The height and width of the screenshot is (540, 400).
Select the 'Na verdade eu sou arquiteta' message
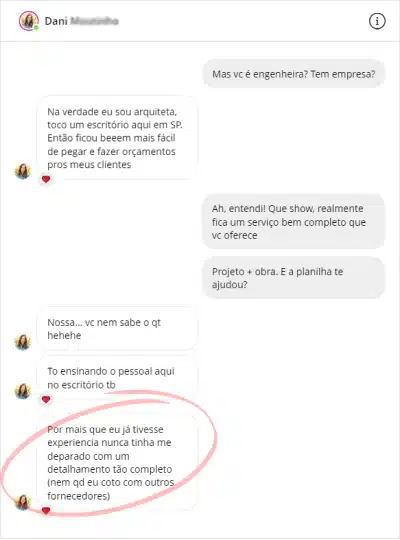117,138
